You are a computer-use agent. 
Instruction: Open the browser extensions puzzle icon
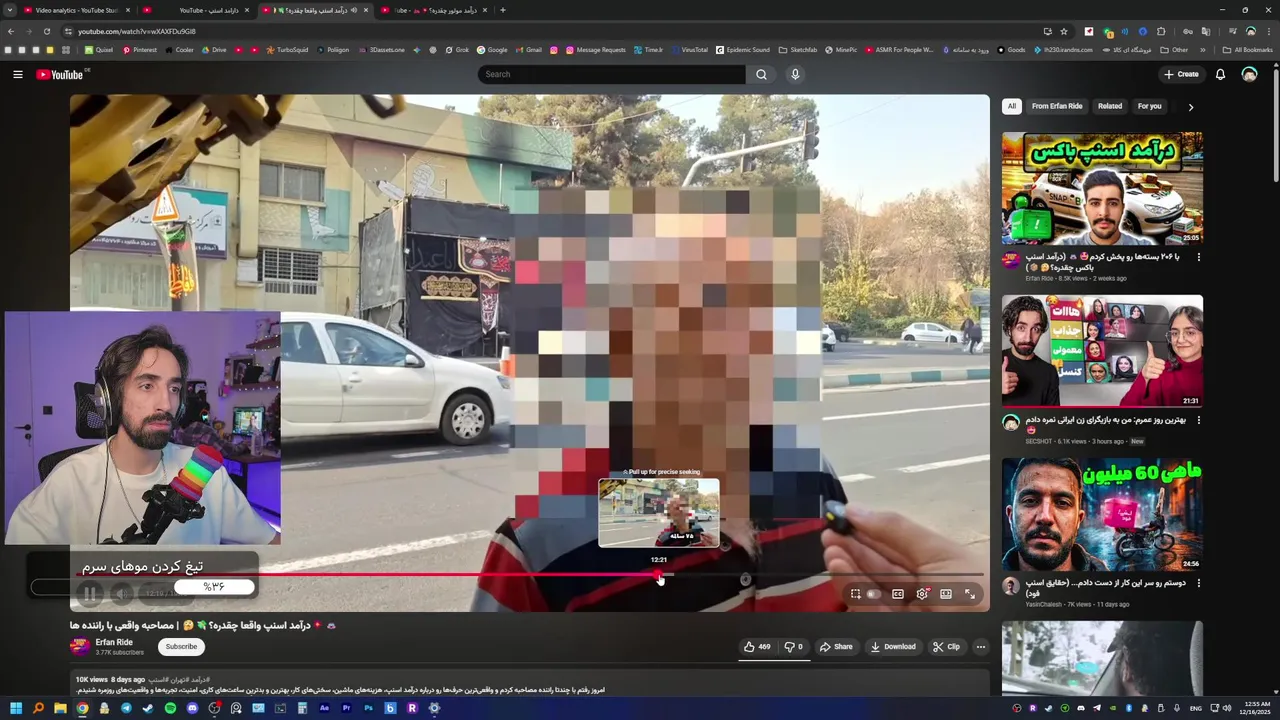(x=1161, y=31)
